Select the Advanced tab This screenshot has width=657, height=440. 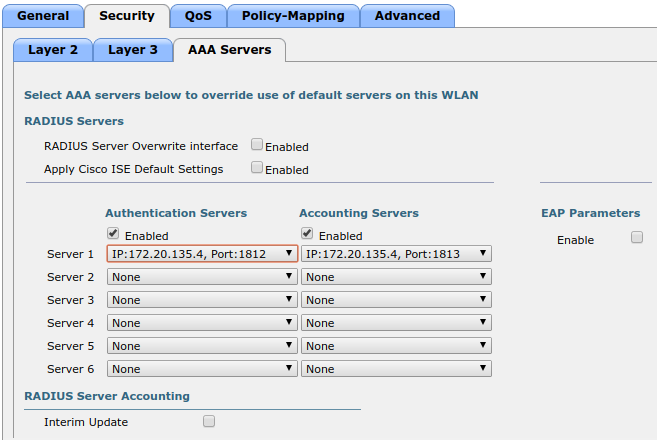click(407, 16)
